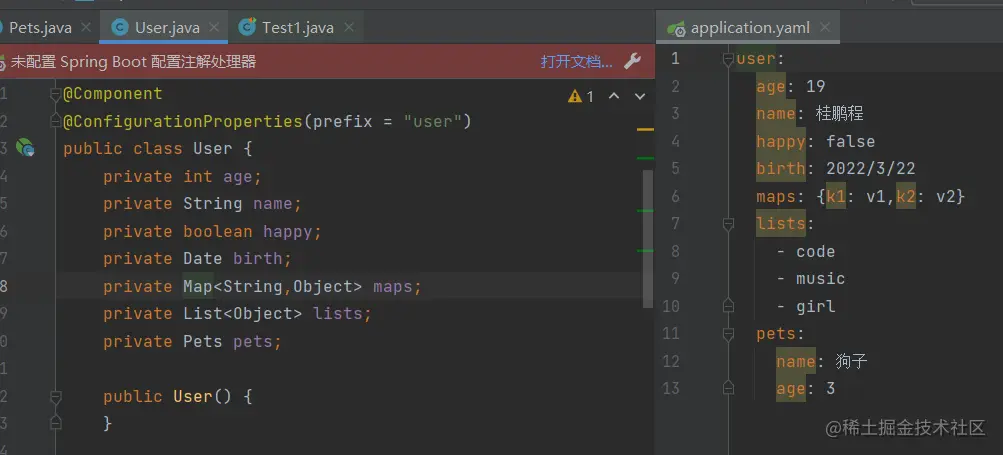Go to the previous highlighted problem arrow
The height and width of the screenshot is (455, 1003).
pos(613,97)
